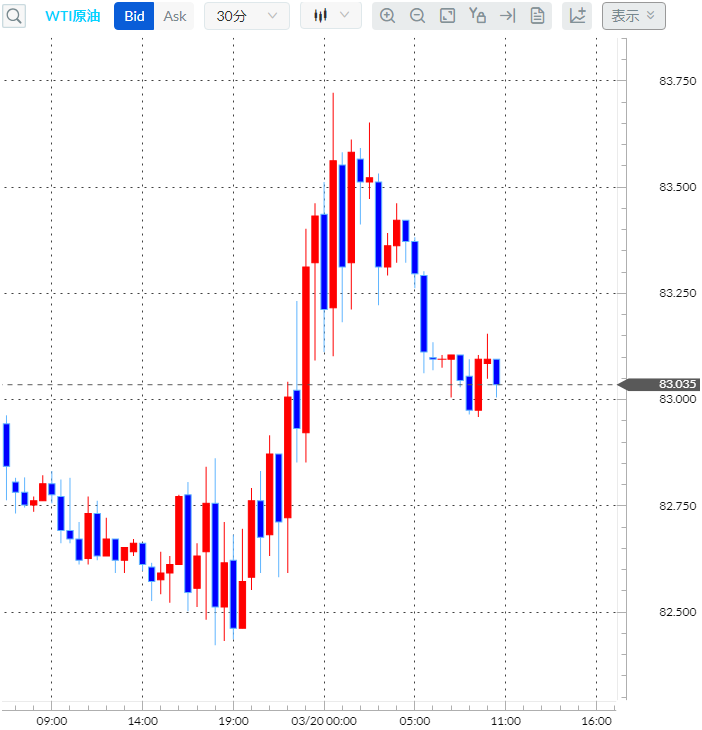Viewport: 702px width, 730px height.
Task: Click the 05:00 time axis label
Action: (415, 721)
